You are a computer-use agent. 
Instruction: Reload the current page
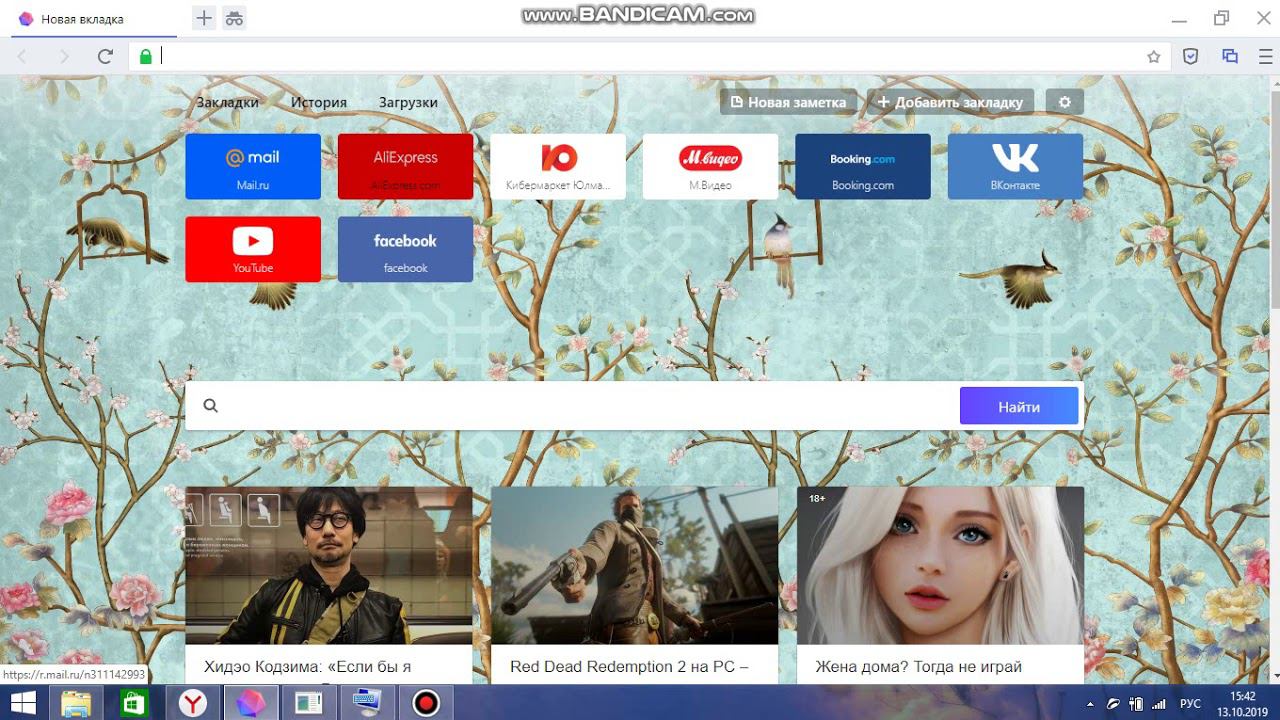(105, 57)
